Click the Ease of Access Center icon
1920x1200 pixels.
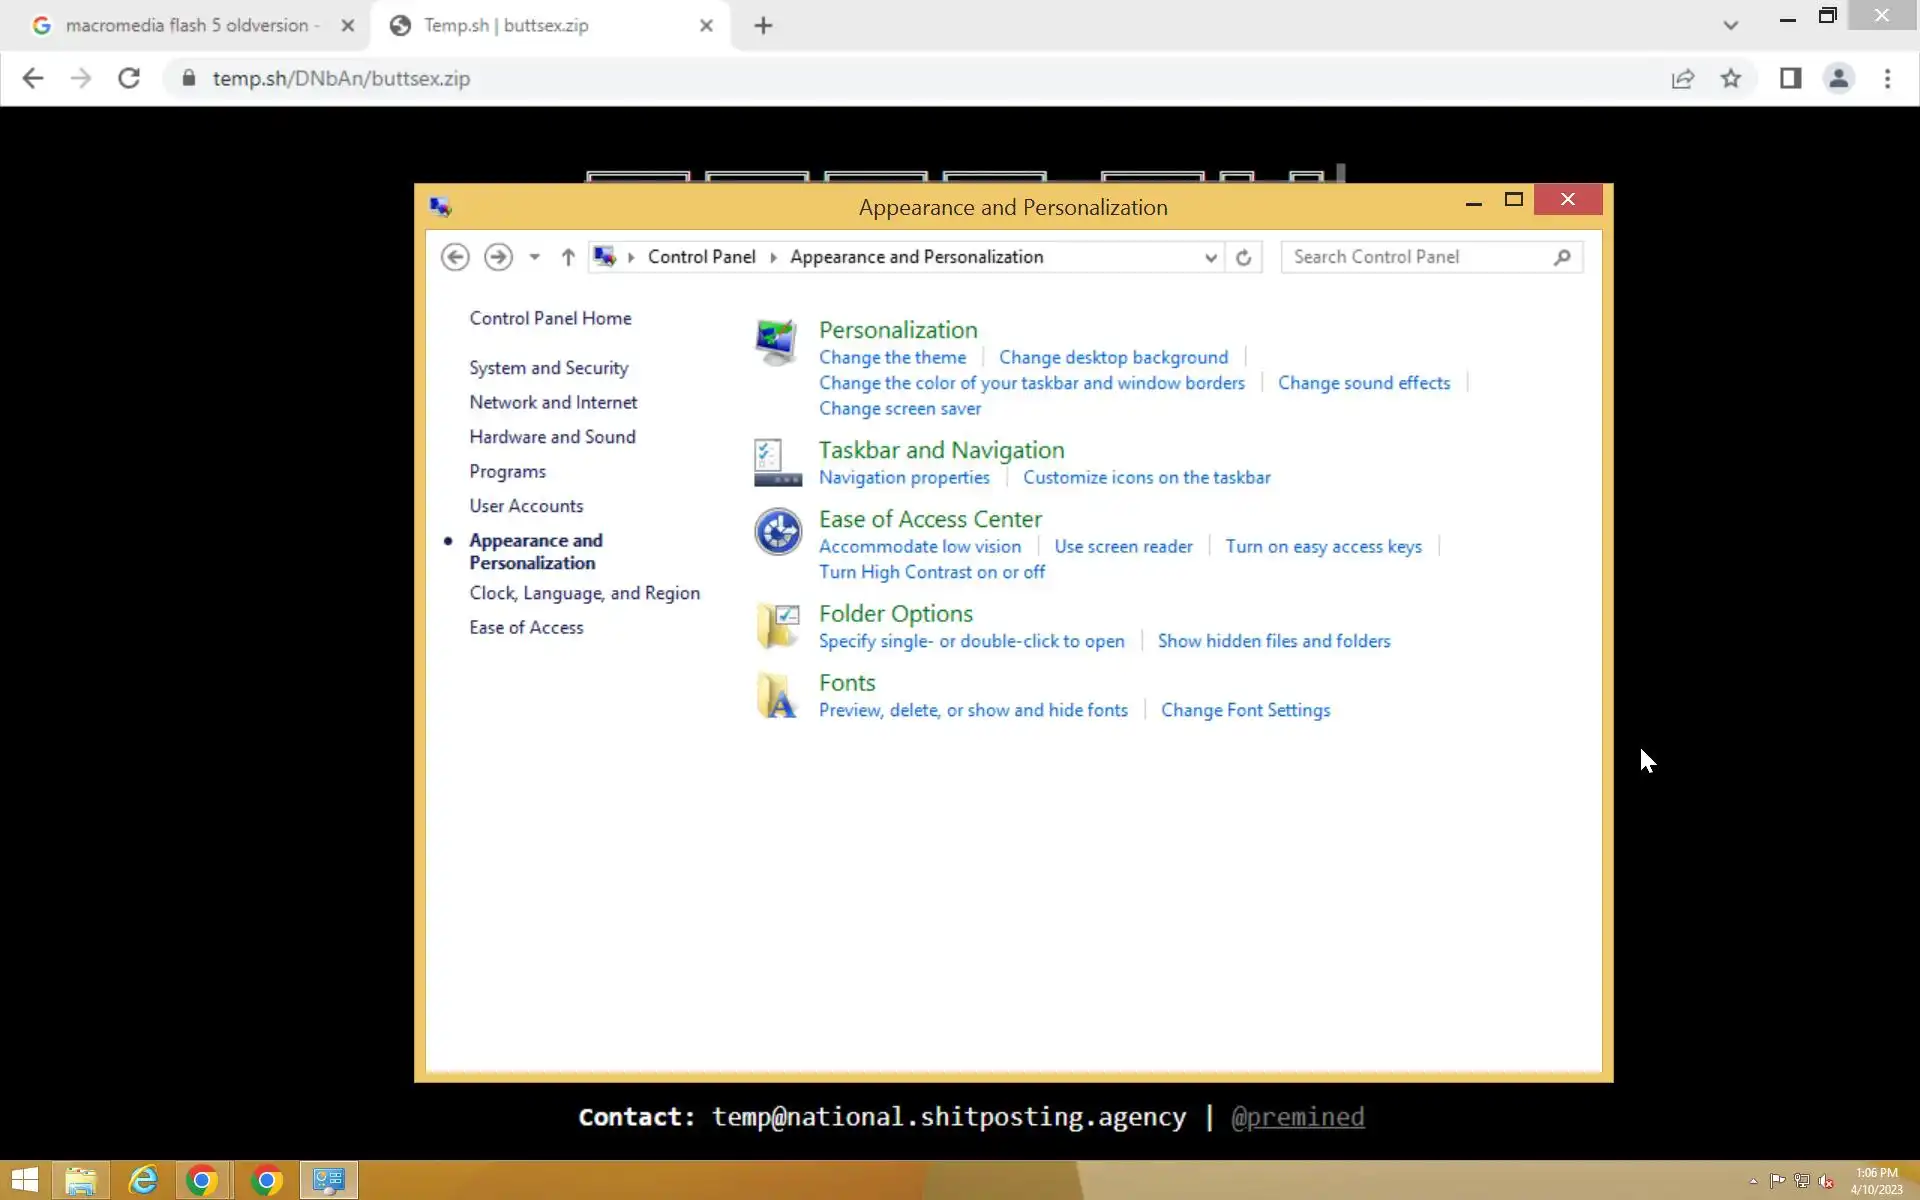tap(777, 531)
